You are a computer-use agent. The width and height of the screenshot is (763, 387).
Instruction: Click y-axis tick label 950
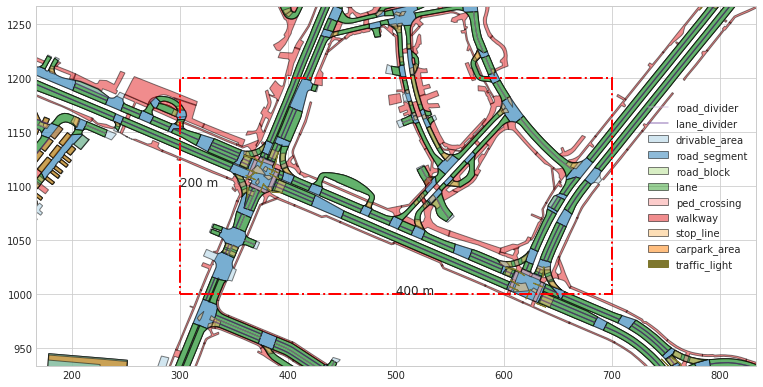coord(21,350)
